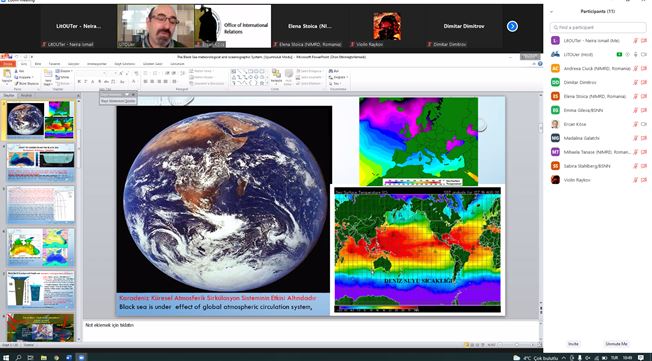Image resolution: width=652 pixels, height=361 pixels.
Task: Open Windows search from the taskbar
Action: coord(18,357)
